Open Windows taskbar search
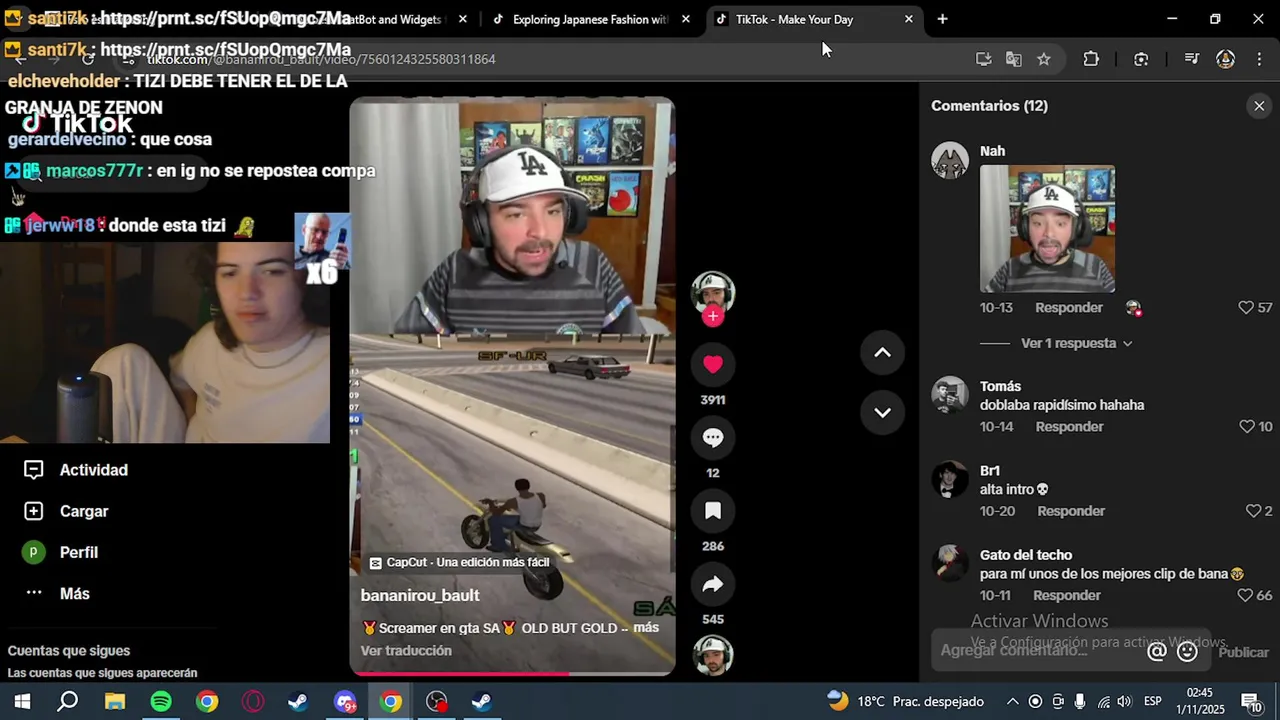1280x720 pixels. click(x=68, y=702)
